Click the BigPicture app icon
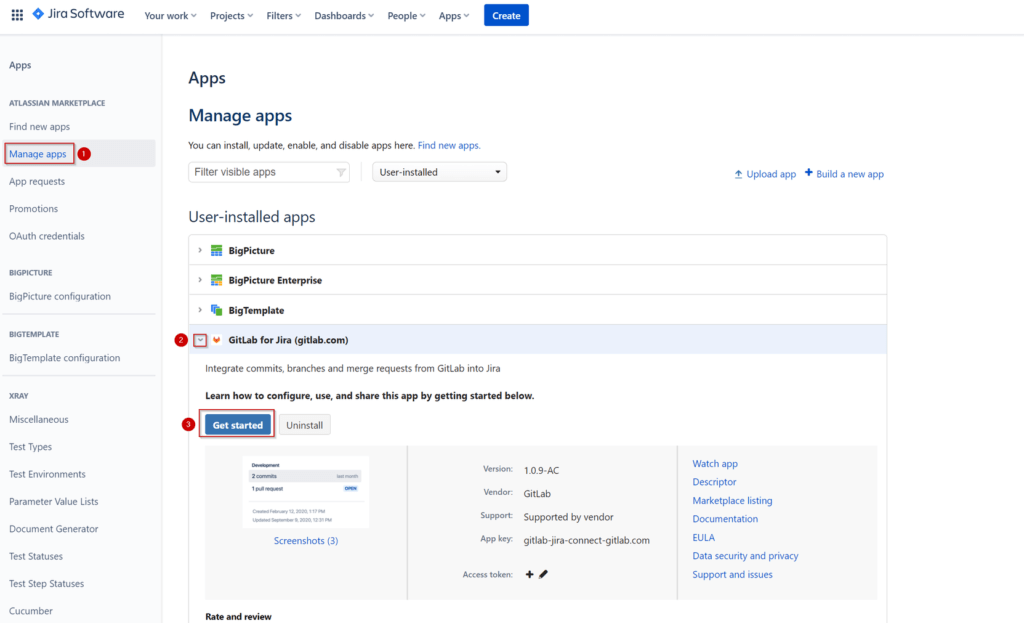The width and height of the screenshot is (1024, 623). tap(216, 250)
